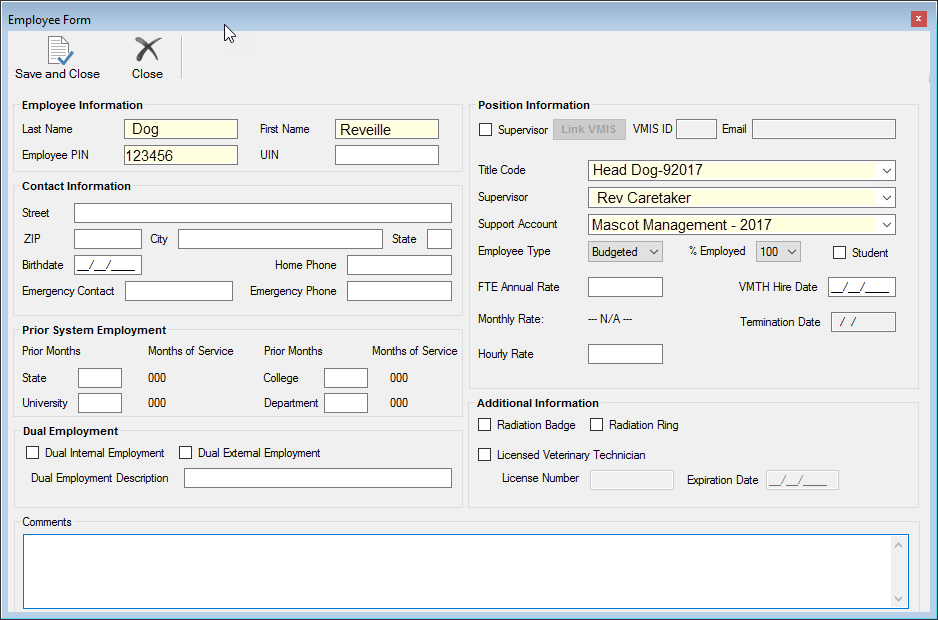Click the ZIP input field
The width and height of the screenshot is (938, 620).
click(108, 239)
